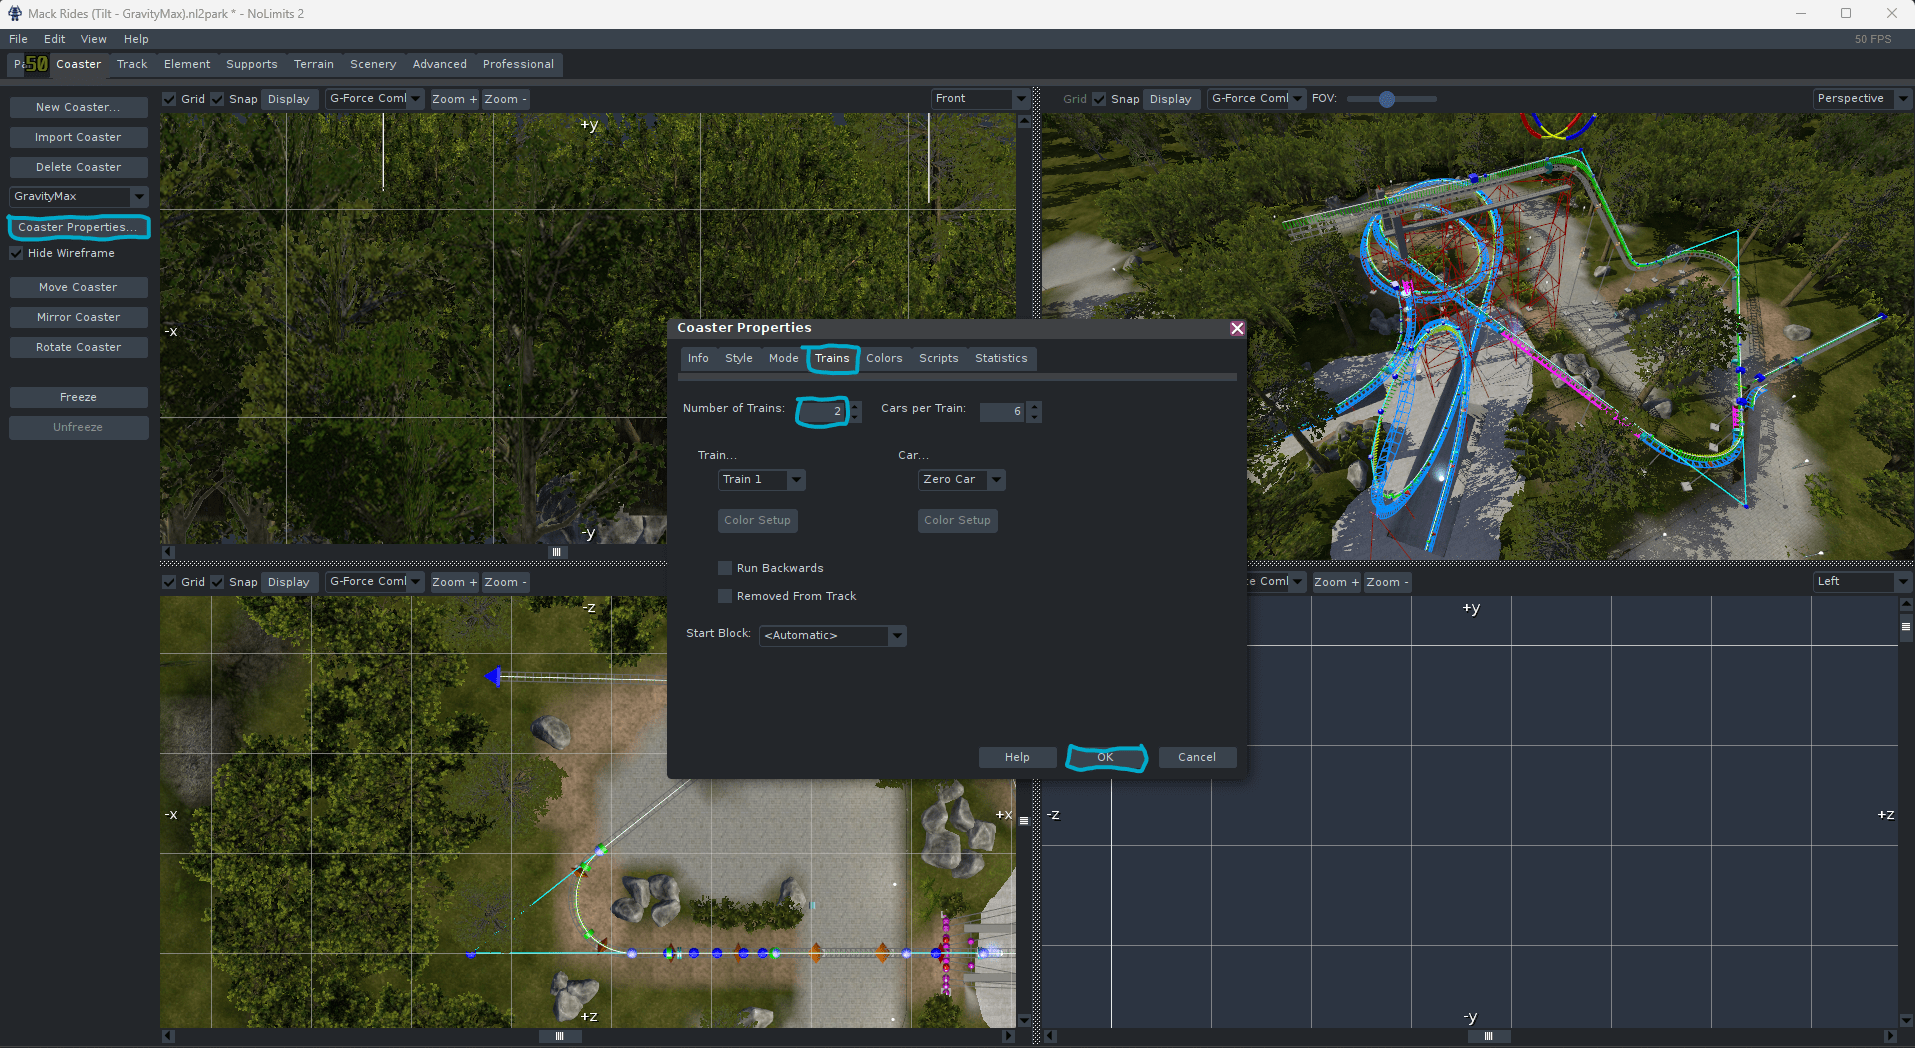Switch to the Professional tab

coord(518,64)
